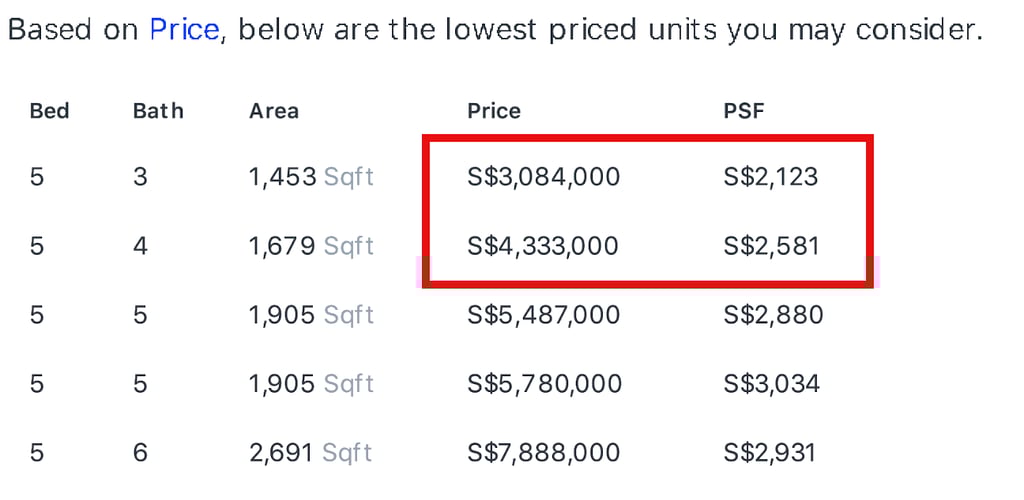Click the S$2,931 PSF value
The image size is (1024, 500).
(770, 453)
